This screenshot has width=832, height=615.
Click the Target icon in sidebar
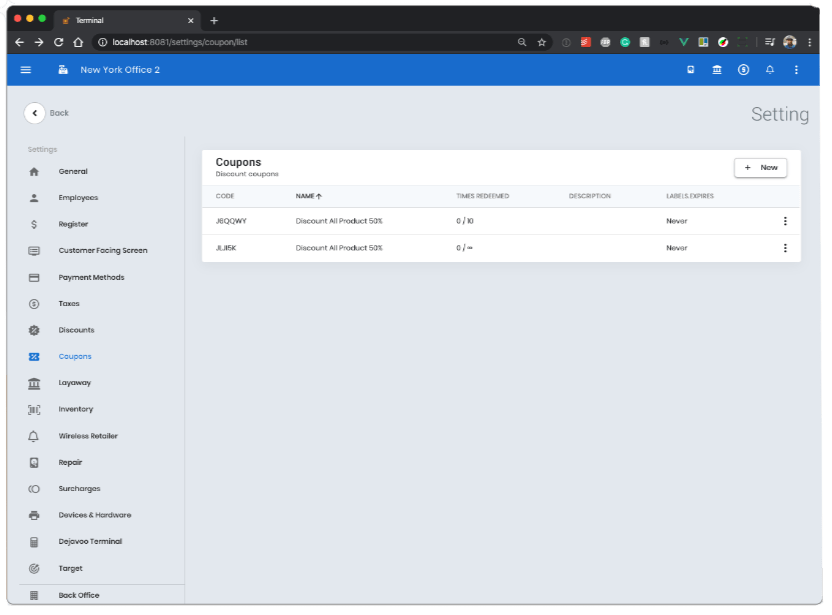click(34, 568)
